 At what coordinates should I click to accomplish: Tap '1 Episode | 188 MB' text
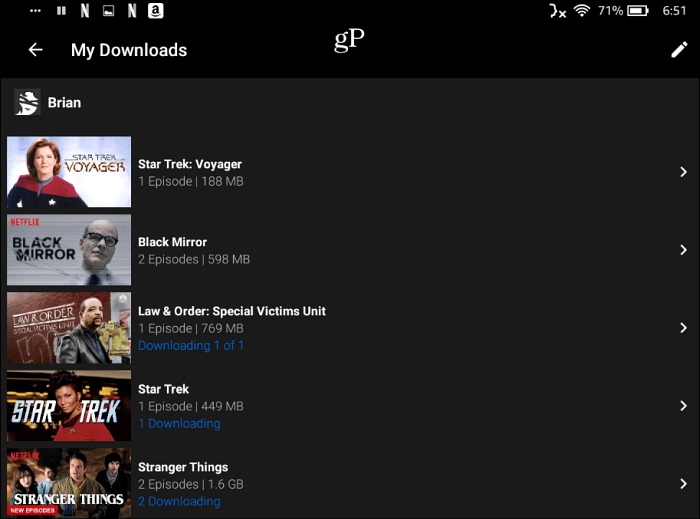(x=191, y=182)
